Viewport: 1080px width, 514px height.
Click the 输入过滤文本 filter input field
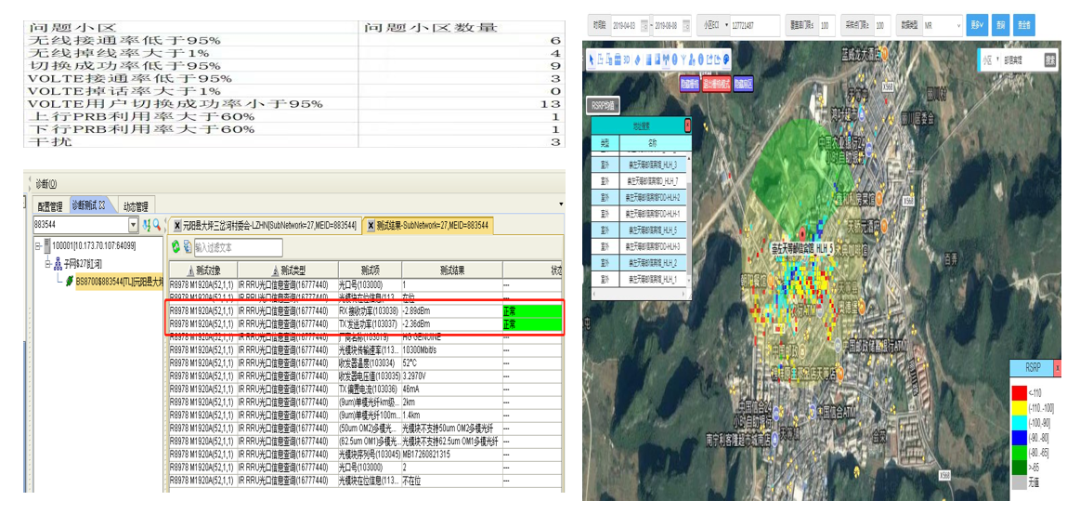(238, 247)
